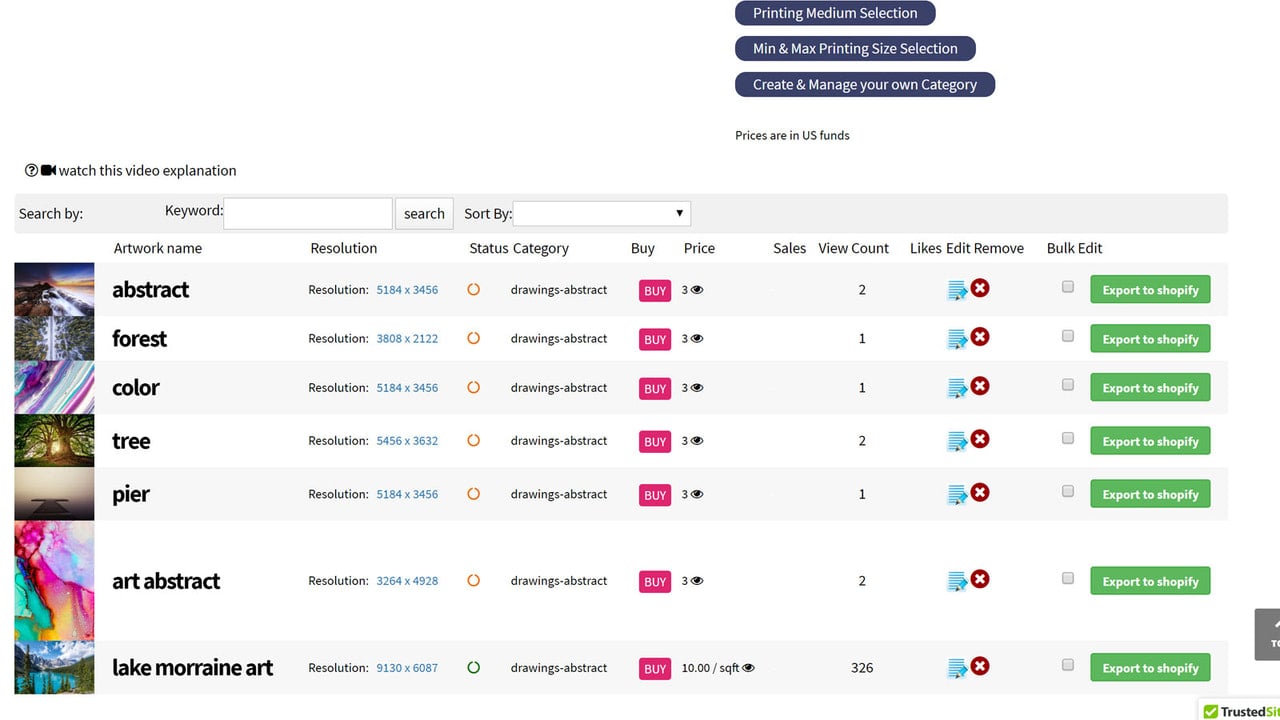Tick the bulk edit checkbox for color

[x=1068, y=384]
